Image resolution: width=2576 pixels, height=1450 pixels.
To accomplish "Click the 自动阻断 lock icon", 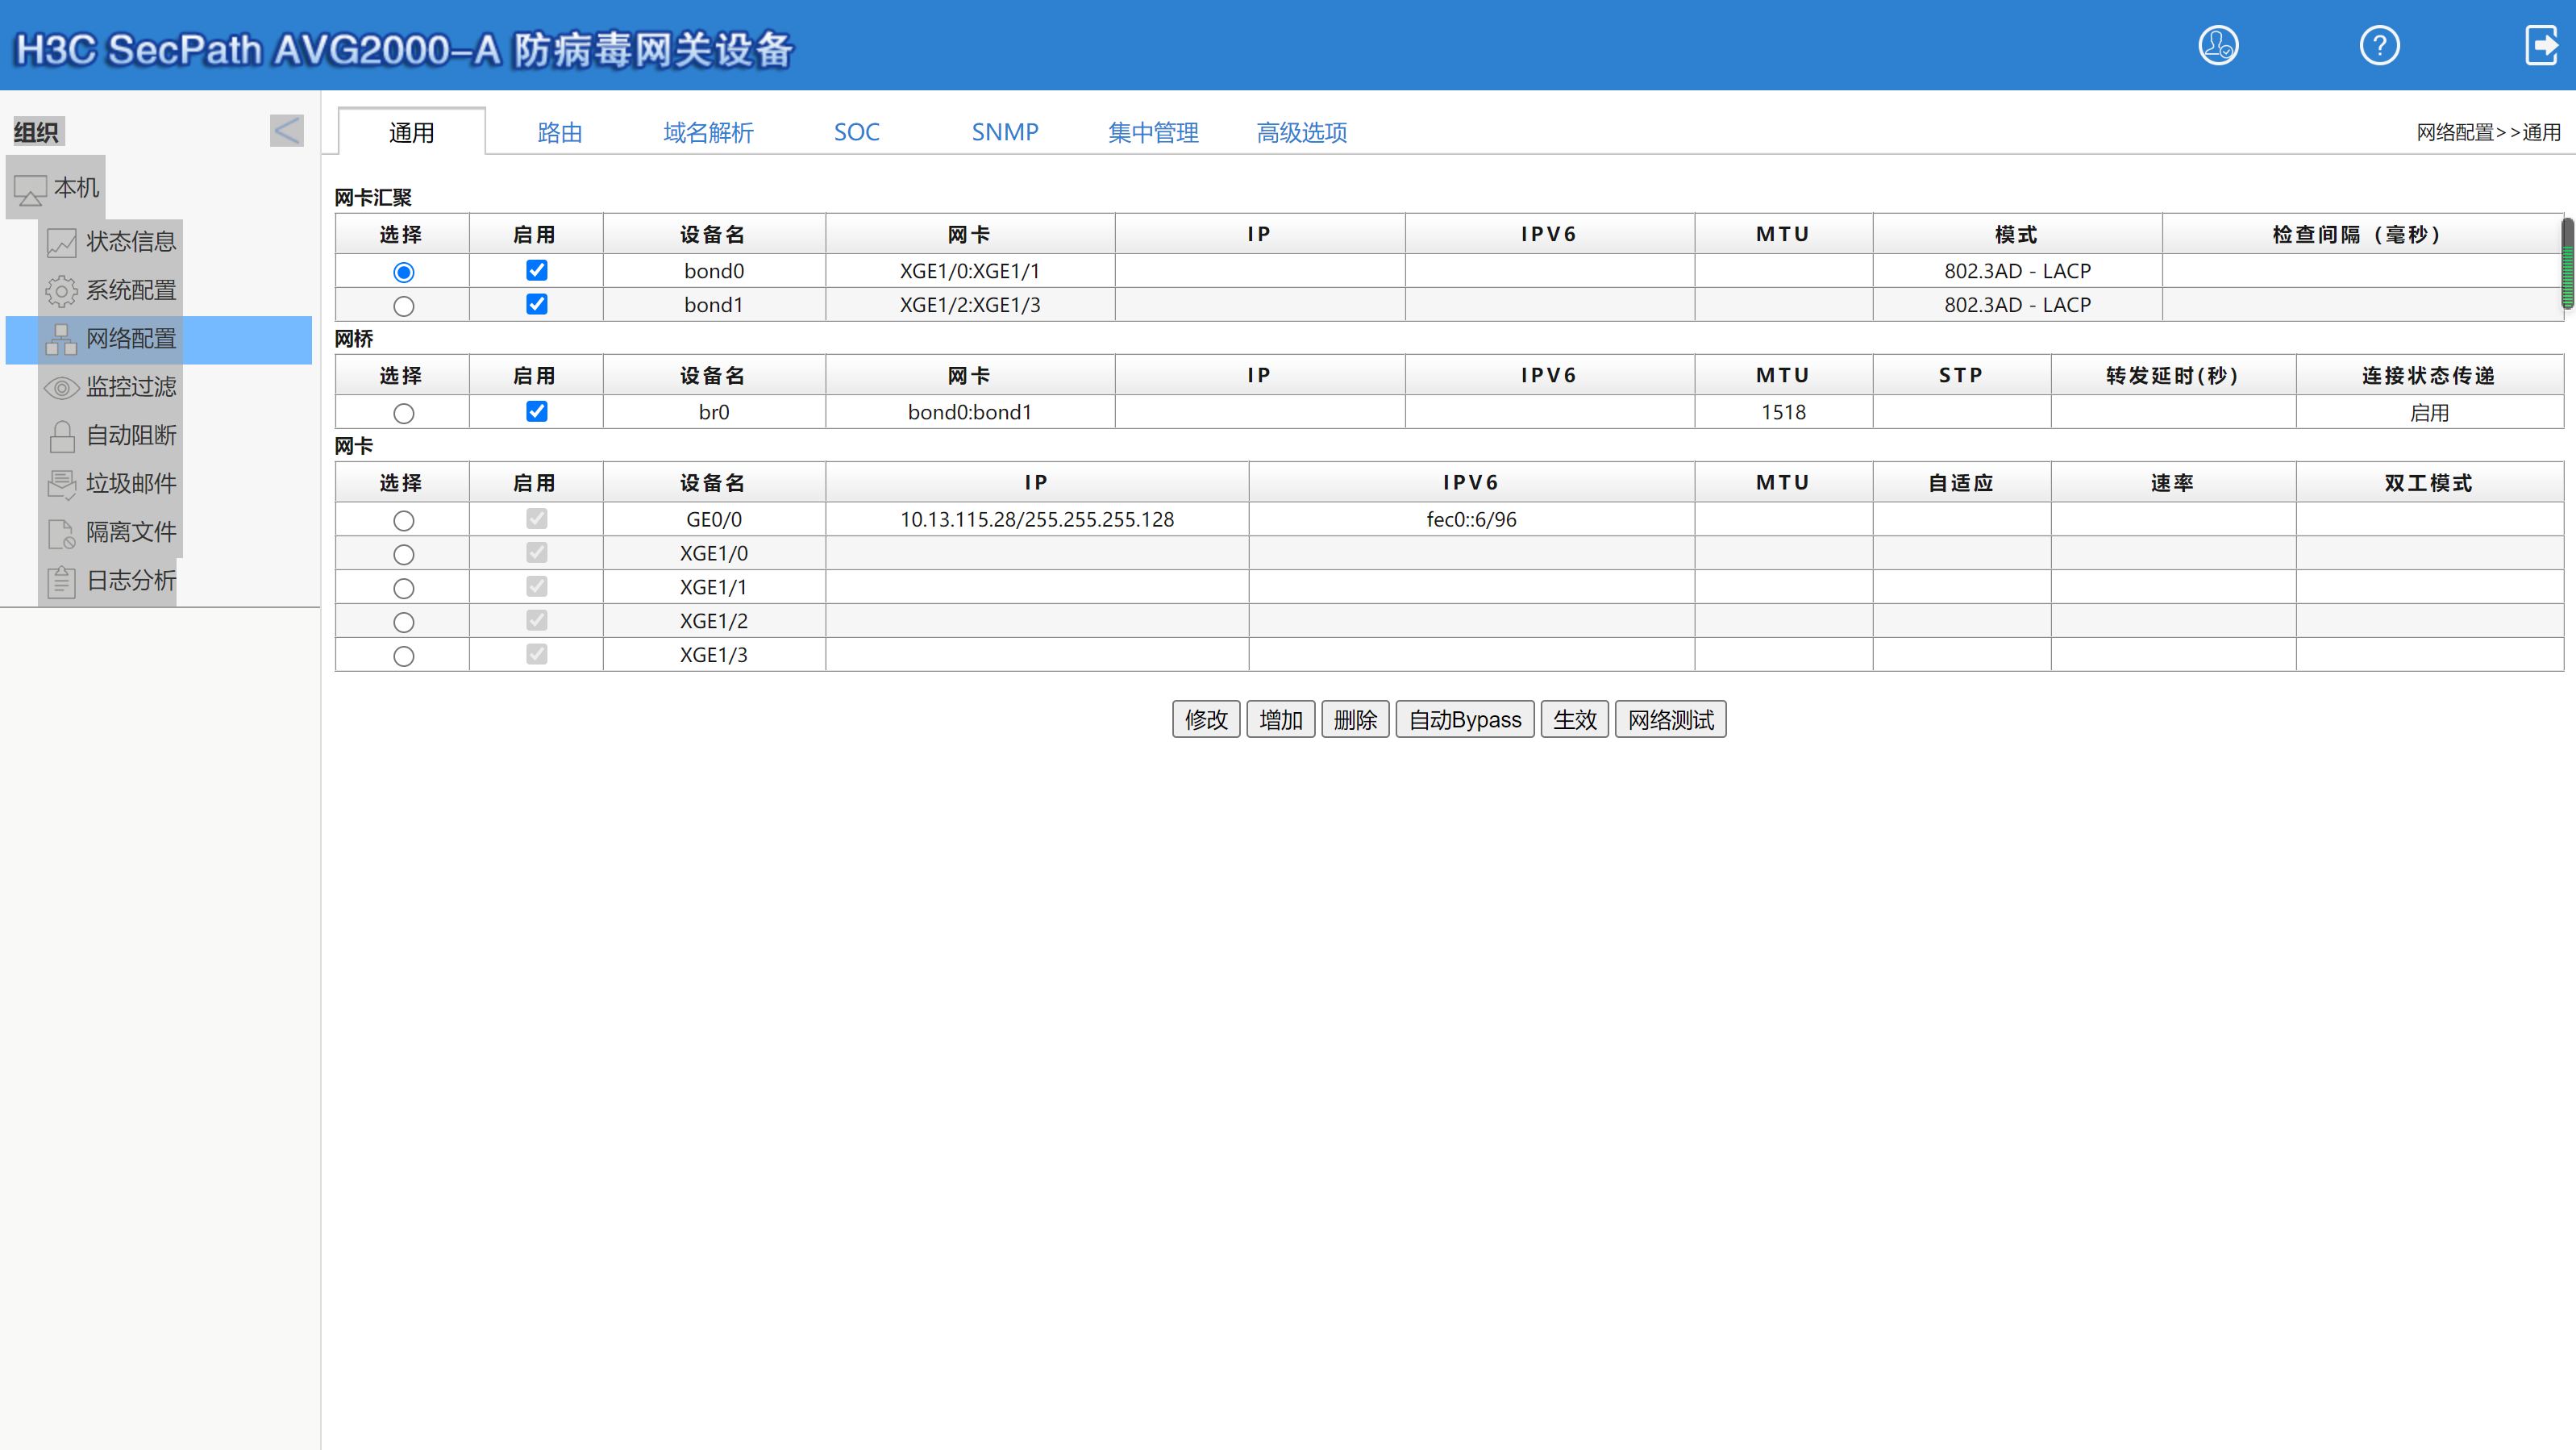I will (61, 436).
